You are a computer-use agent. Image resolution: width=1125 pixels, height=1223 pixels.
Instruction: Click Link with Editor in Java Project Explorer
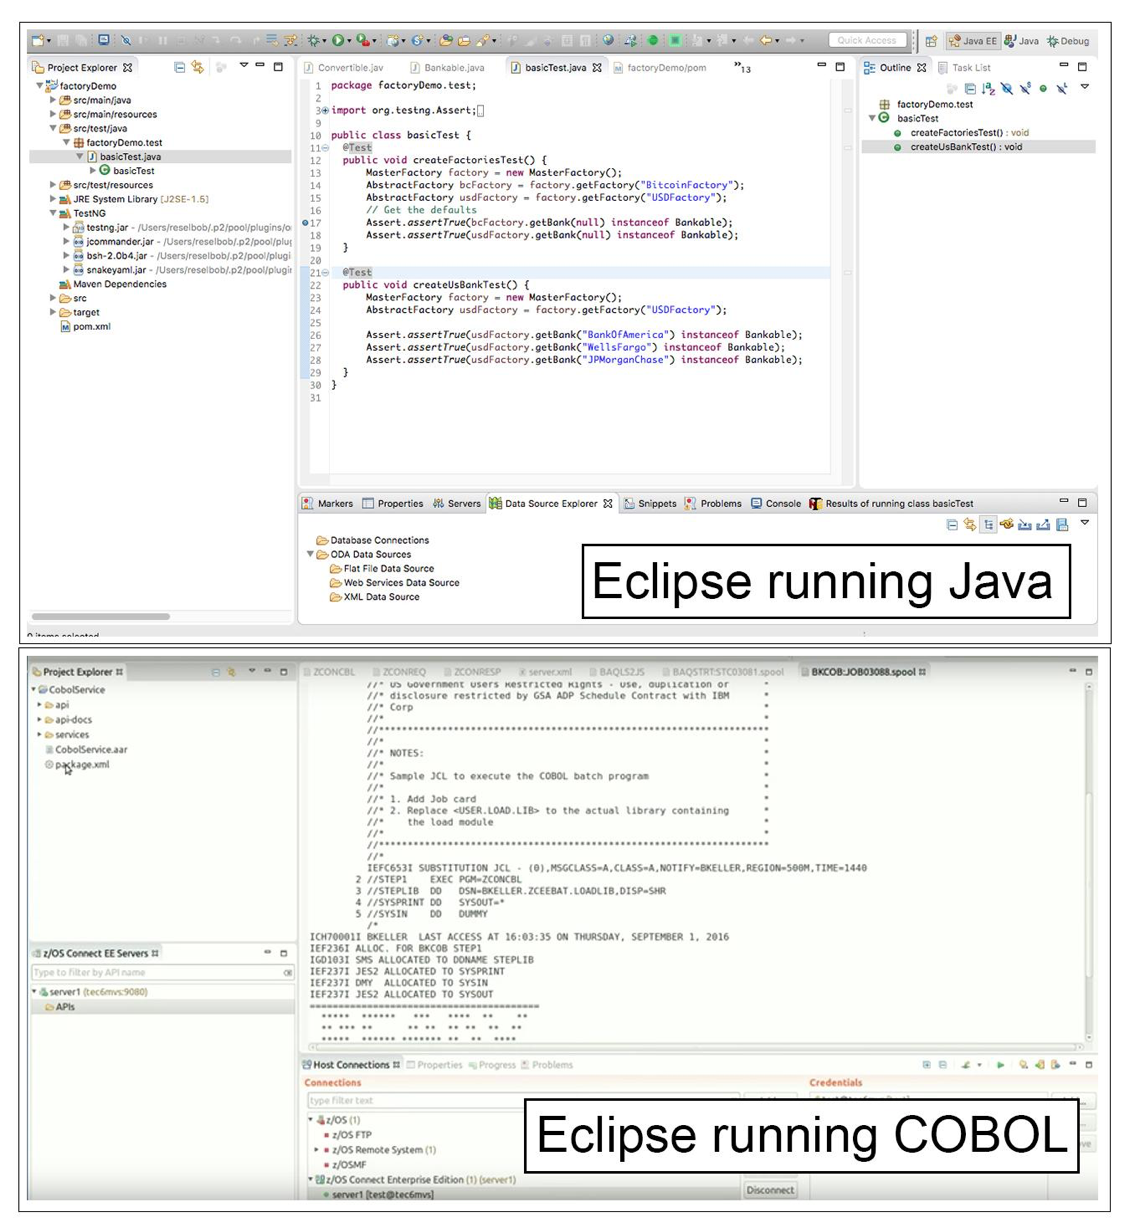pos(198,67)
